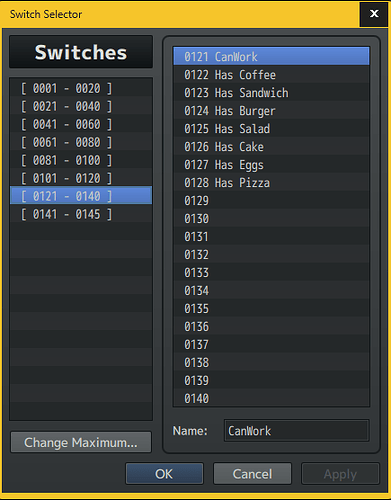Cancel the switch selection

(x=252, y=474)
